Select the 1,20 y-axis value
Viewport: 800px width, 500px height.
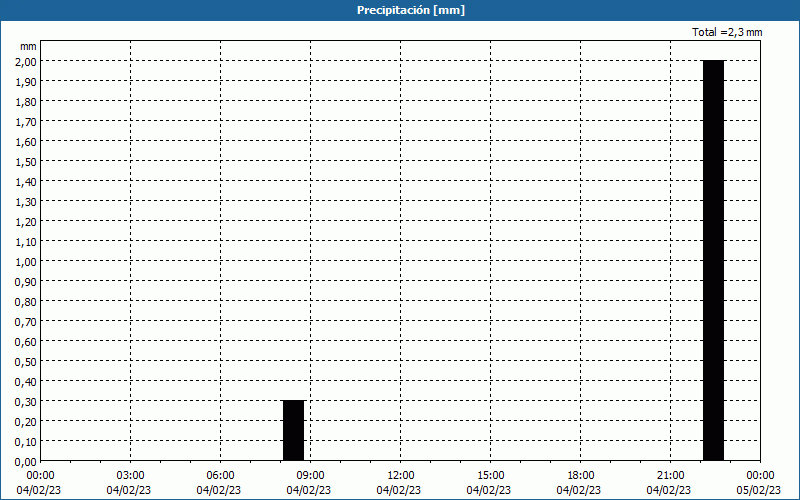tap(27, 221)
